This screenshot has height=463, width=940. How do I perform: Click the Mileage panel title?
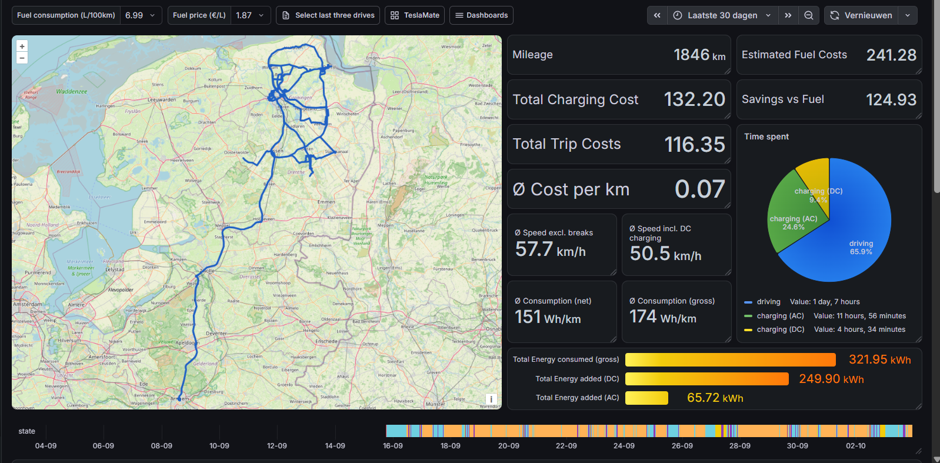click(x=532, y=55)
